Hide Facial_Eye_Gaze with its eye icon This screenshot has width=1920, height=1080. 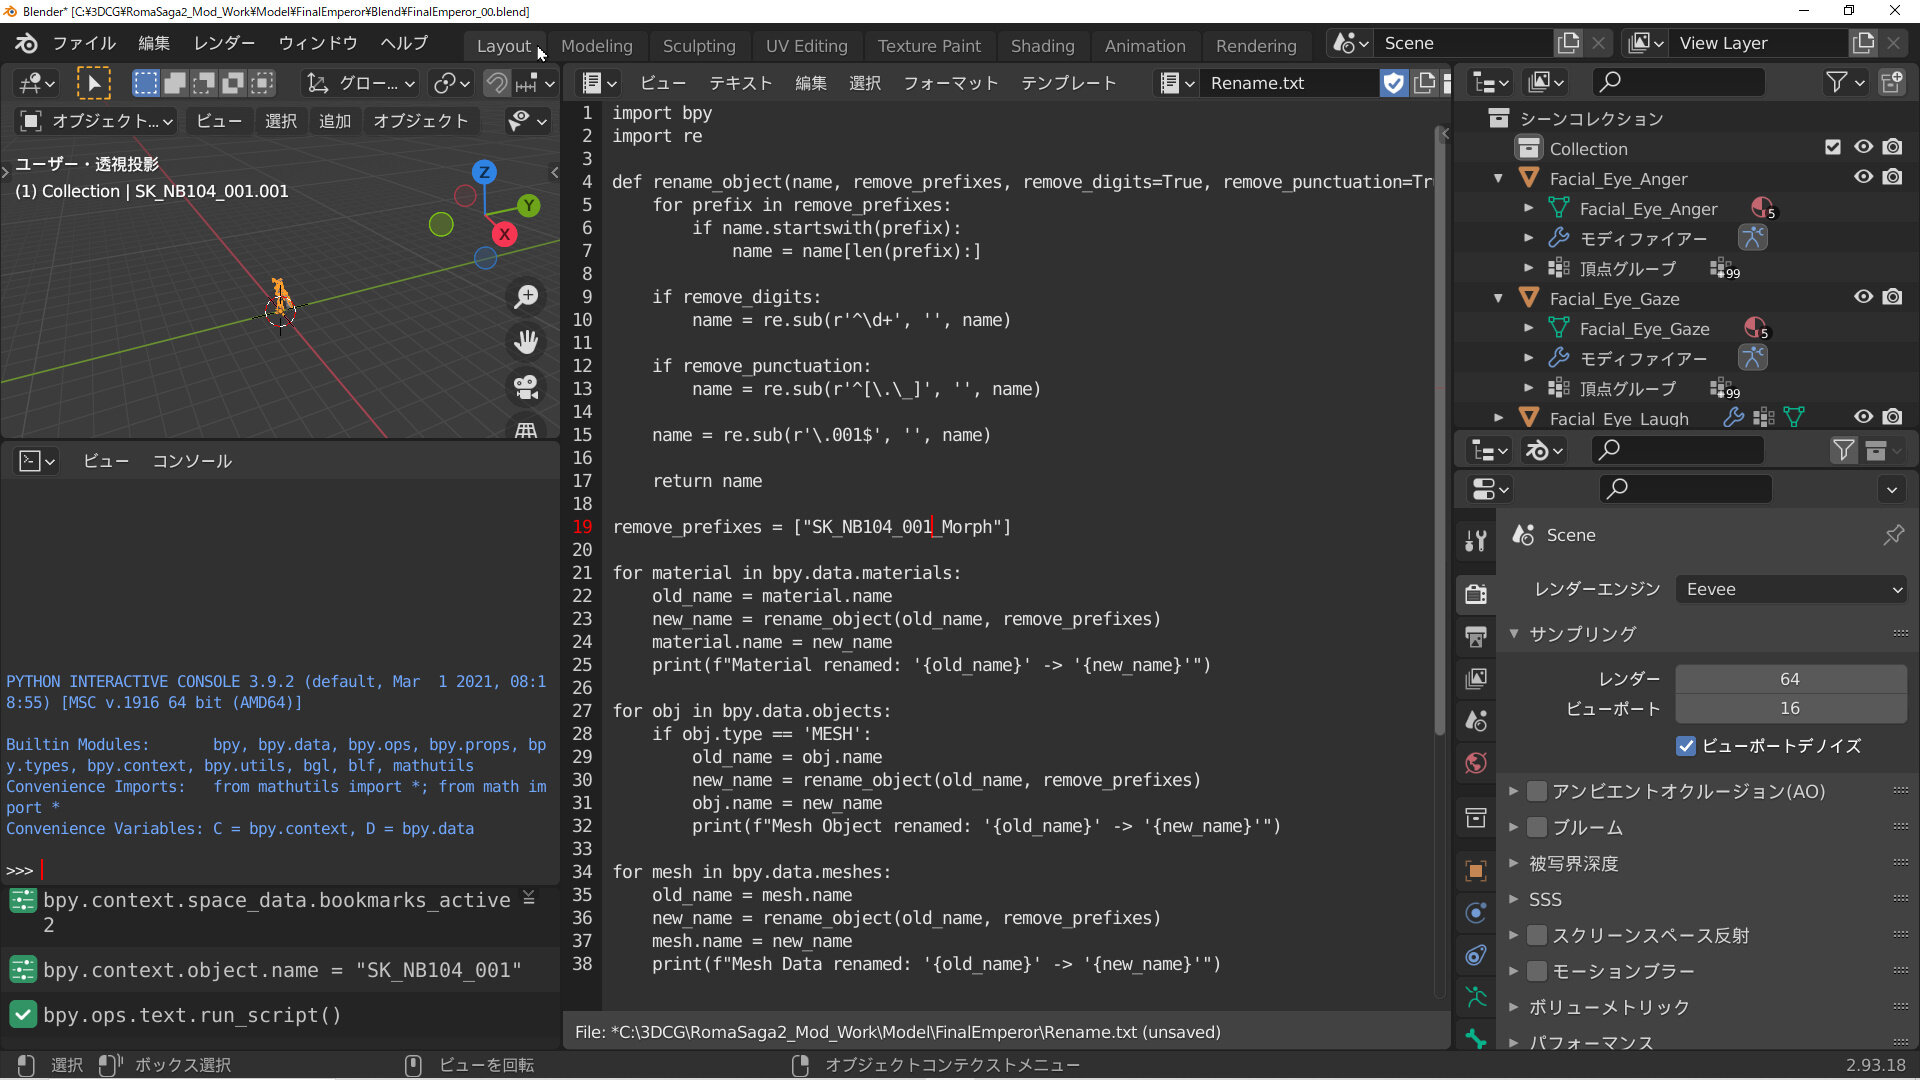[1863, 297]
